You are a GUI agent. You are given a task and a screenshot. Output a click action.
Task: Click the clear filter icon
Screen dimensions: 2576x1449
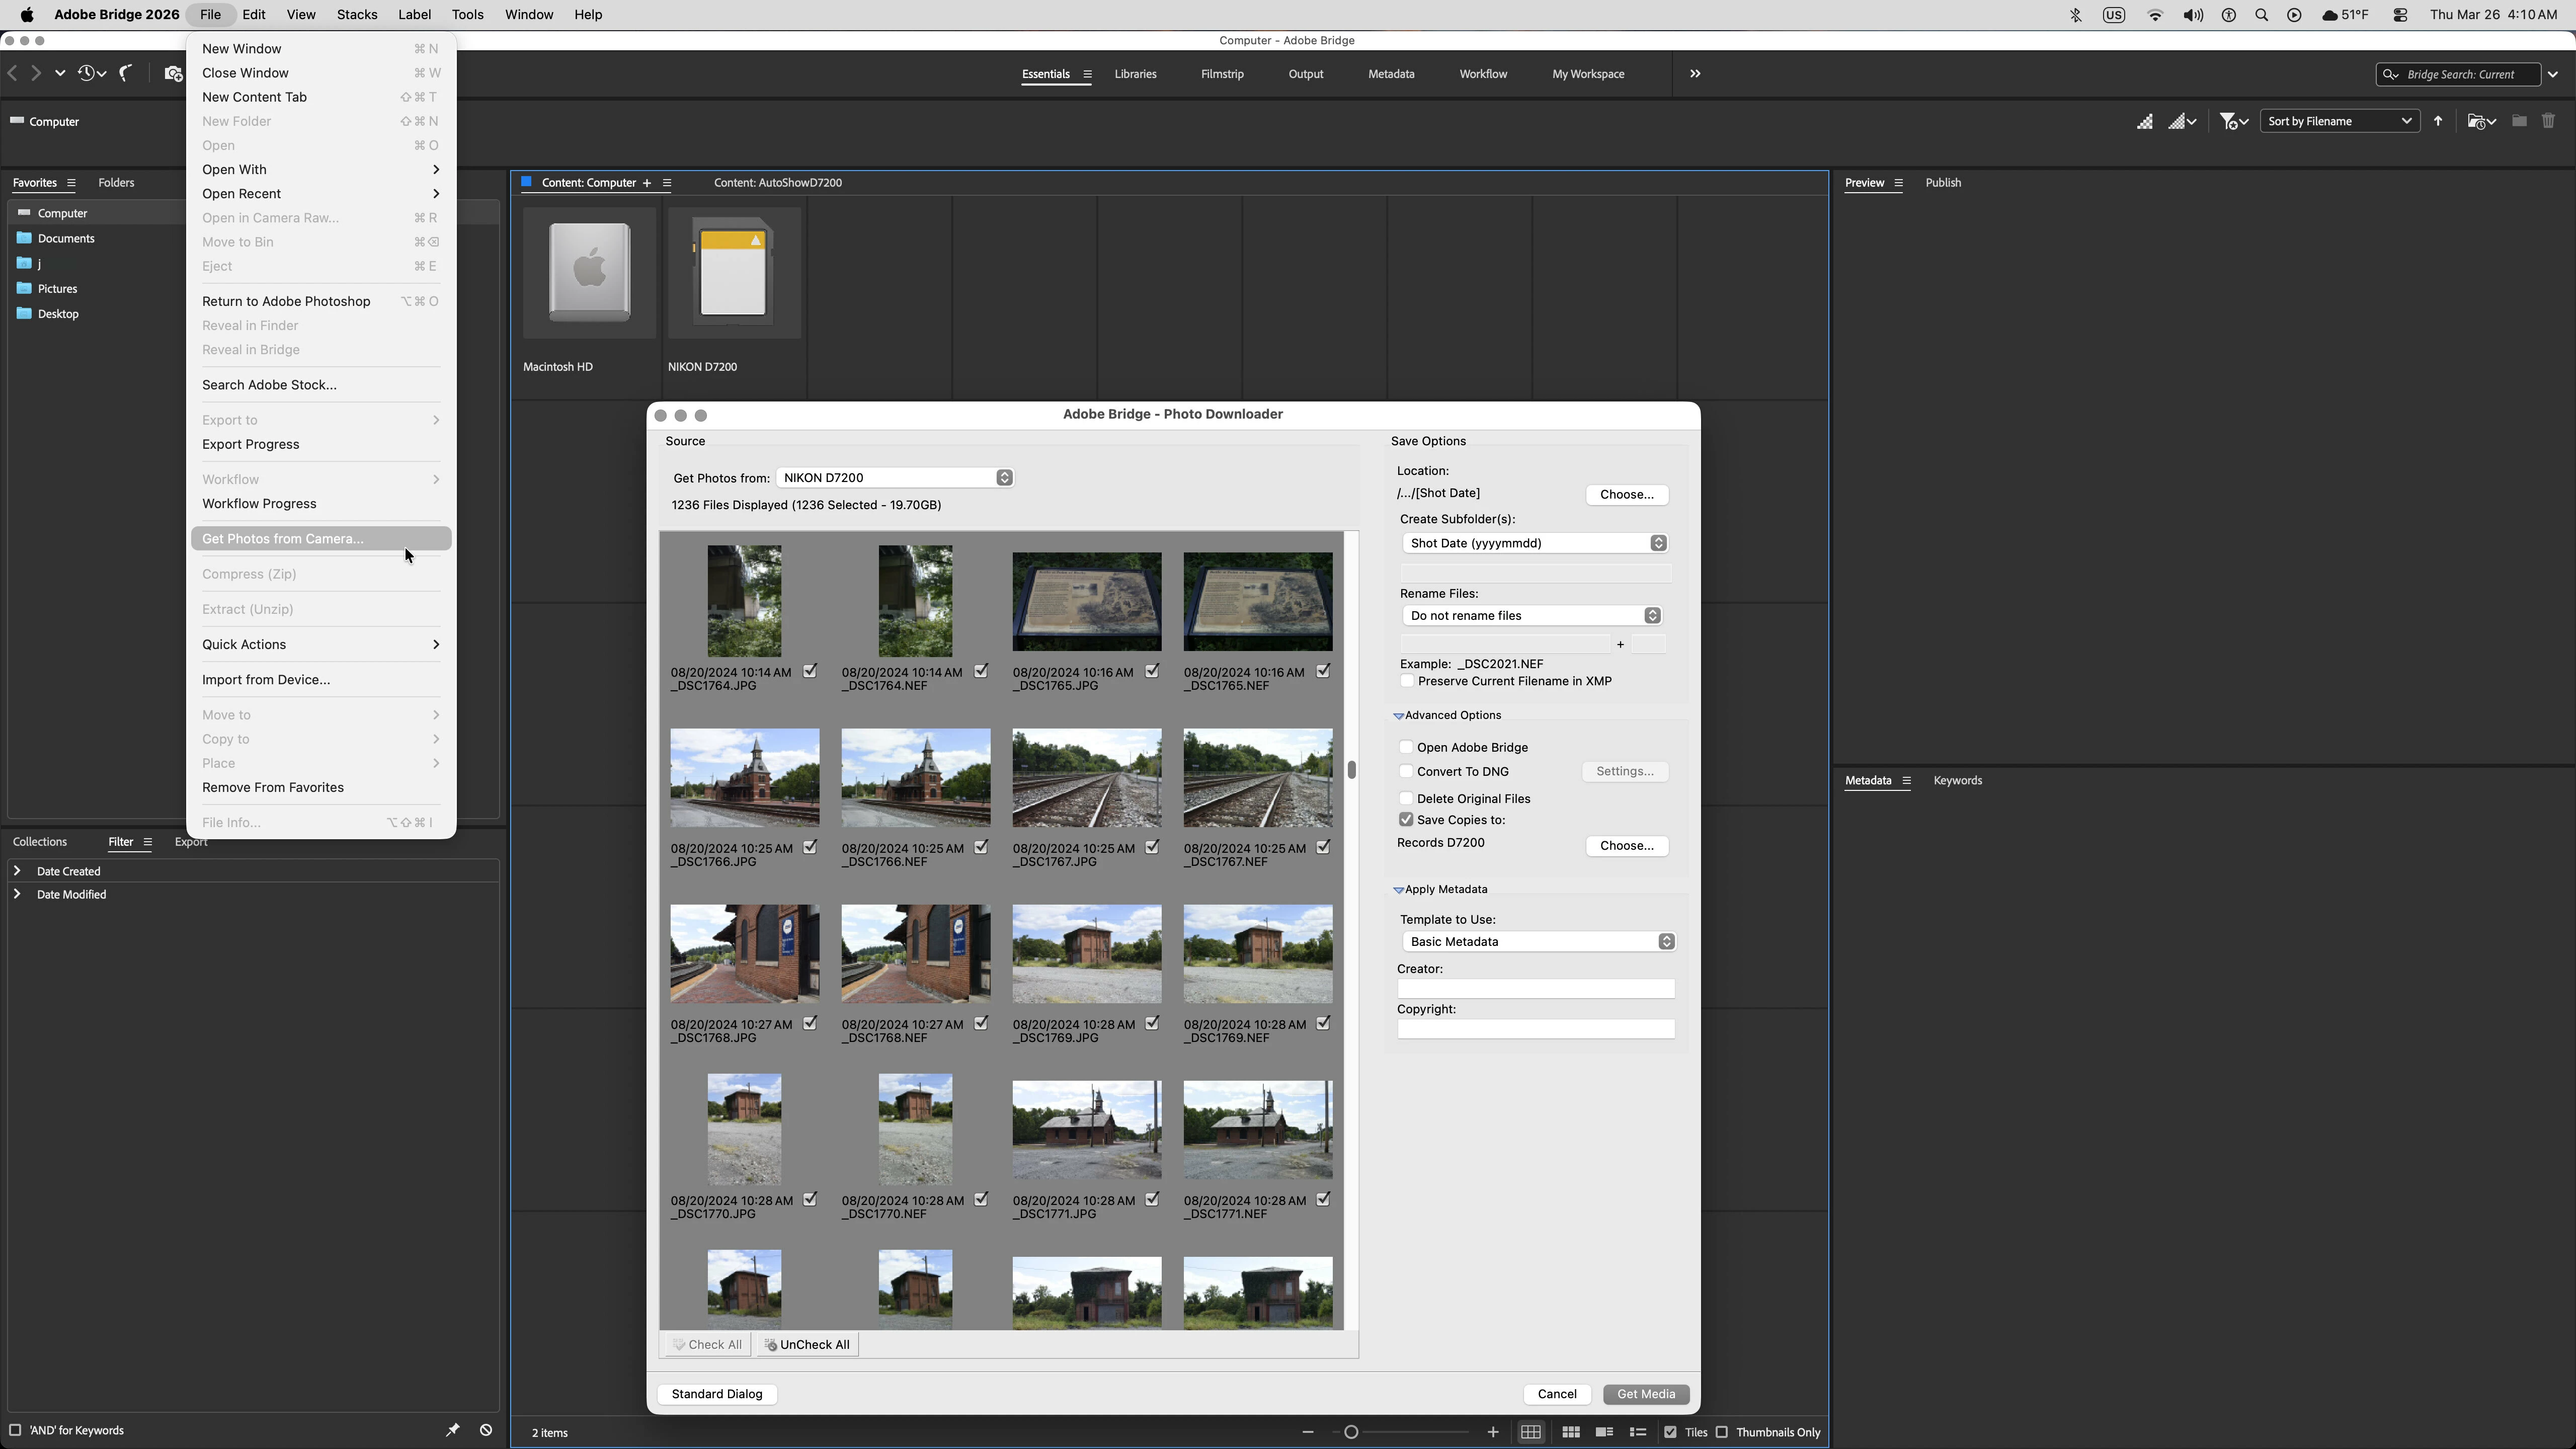(486, 1430)
